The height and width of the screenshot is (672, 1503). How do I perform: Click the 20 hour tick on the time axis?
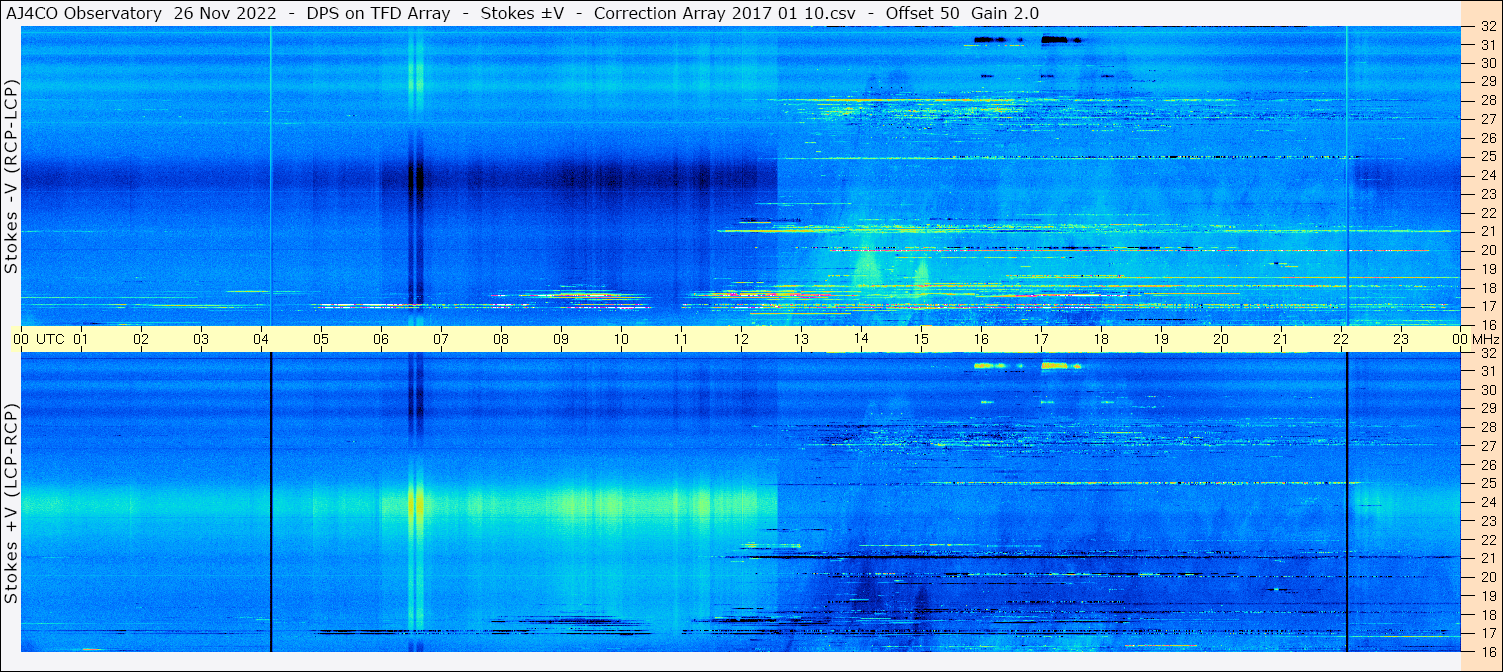click(1221, 339)
